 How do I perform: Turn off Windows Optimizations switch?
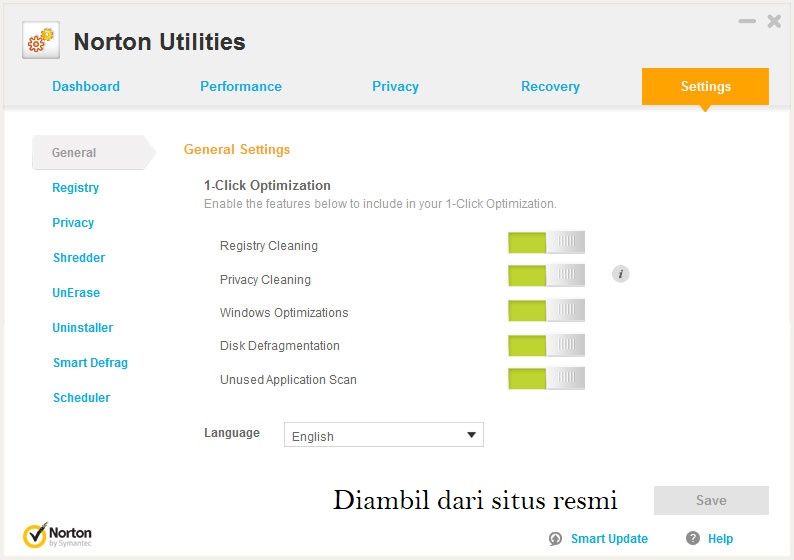(546, 310)
